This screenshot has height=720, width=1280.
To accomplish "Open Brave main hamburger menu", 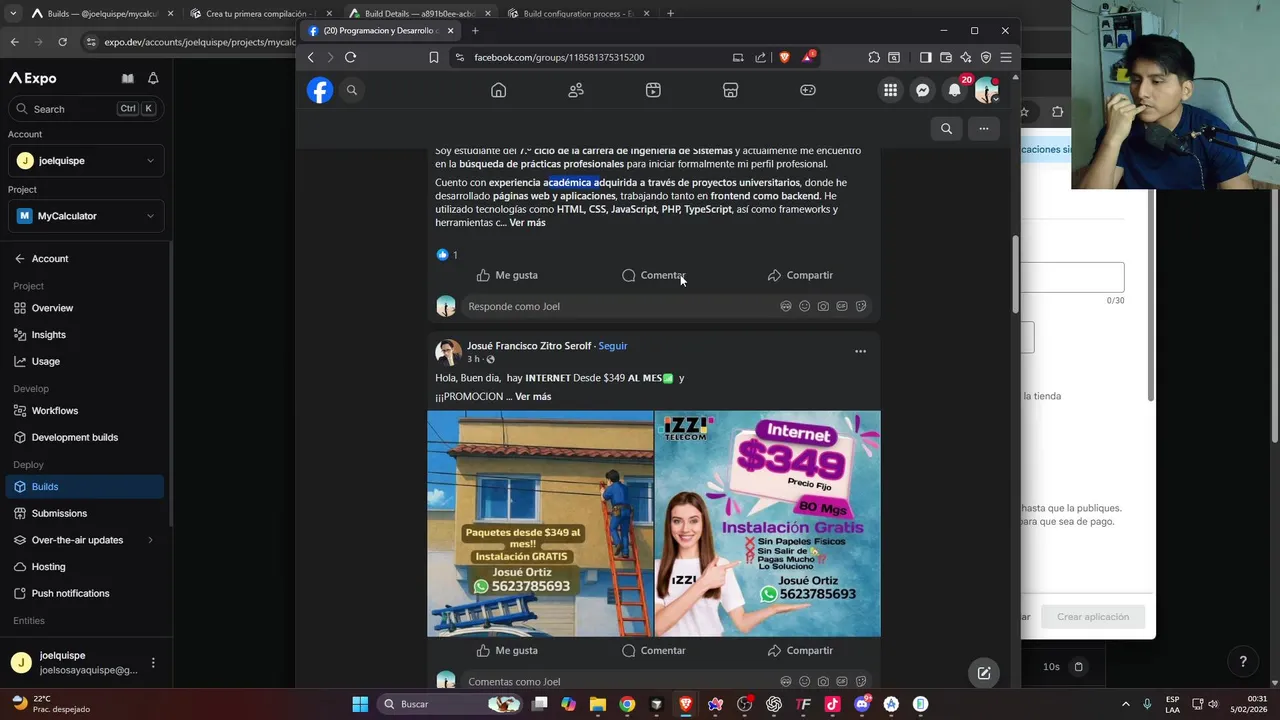I will click(1006, 57).
